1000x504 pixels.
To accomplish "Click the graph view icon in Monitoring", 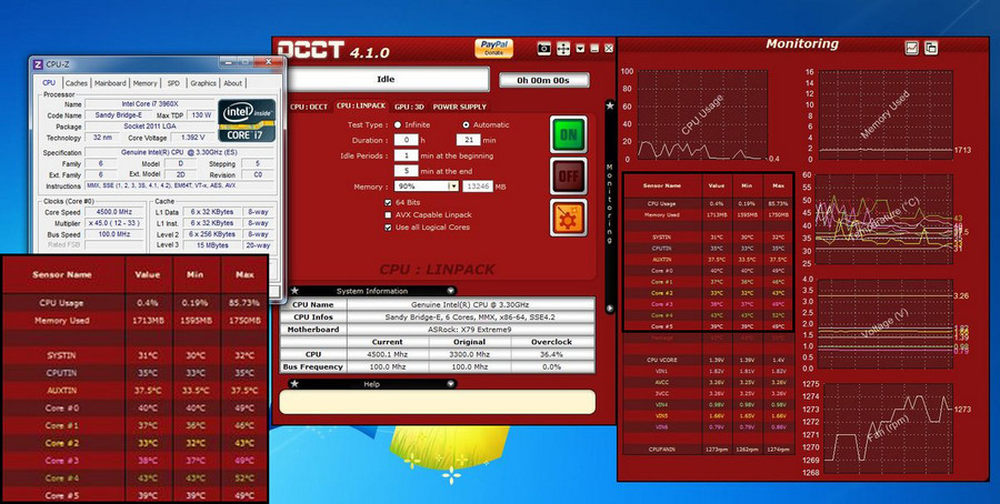I will tap(912, 47).
